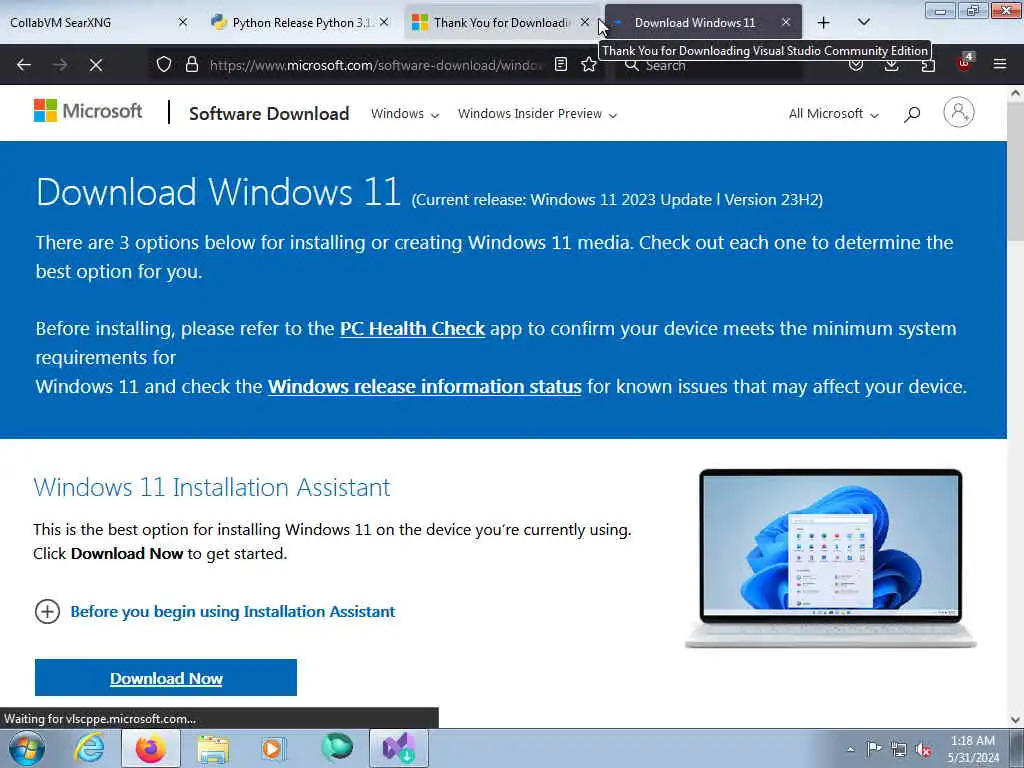Sign in with the account icon

tap(959, 112)
